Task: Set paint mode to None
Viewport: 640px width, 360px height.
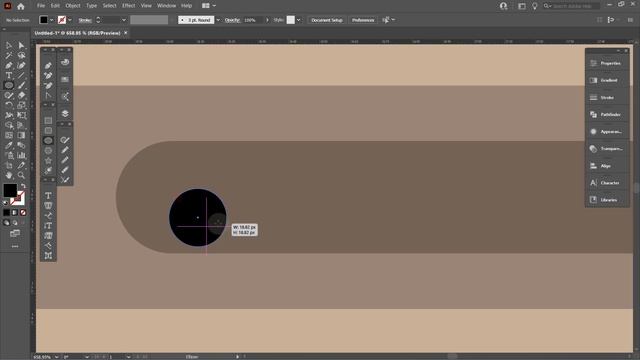Action: coord(23,213)
